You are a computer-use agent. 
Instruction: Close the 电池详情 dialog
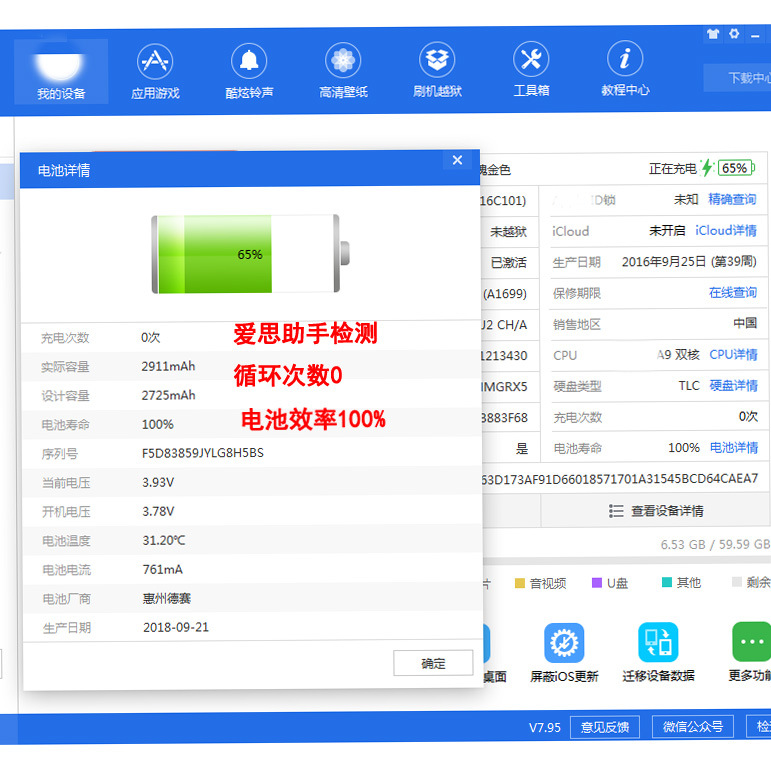click(457, 161)
